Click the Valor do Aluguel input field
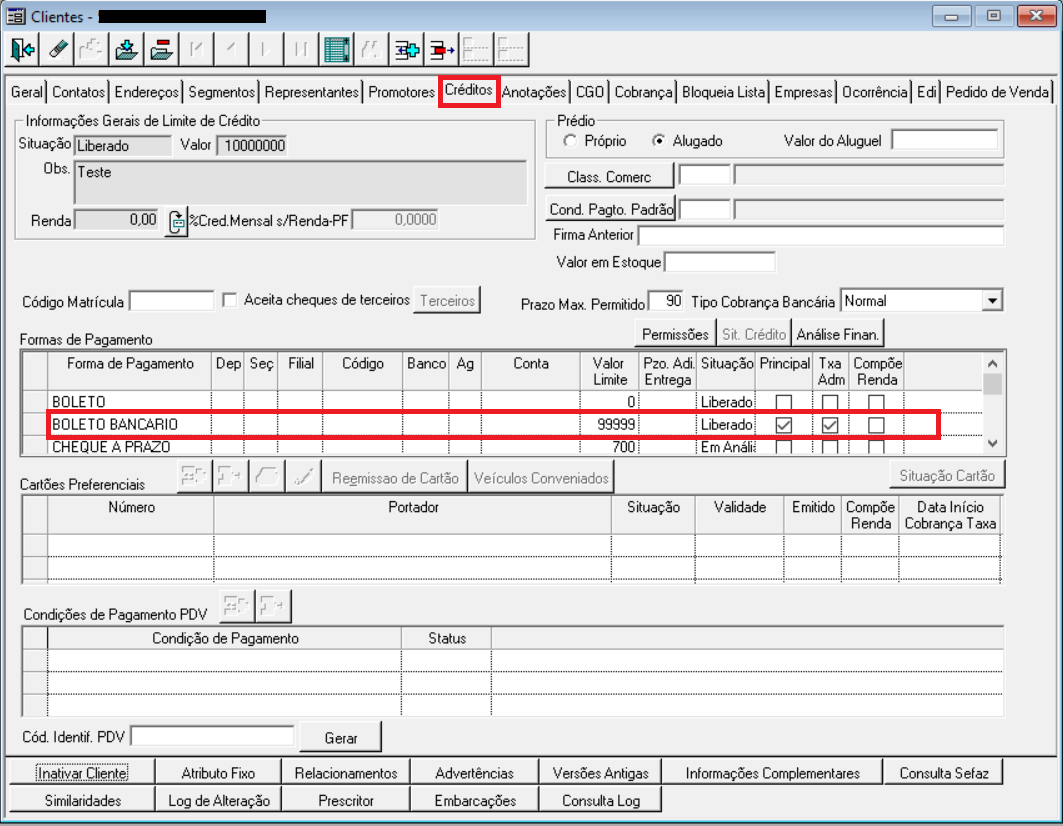 (x=944, y=140)
